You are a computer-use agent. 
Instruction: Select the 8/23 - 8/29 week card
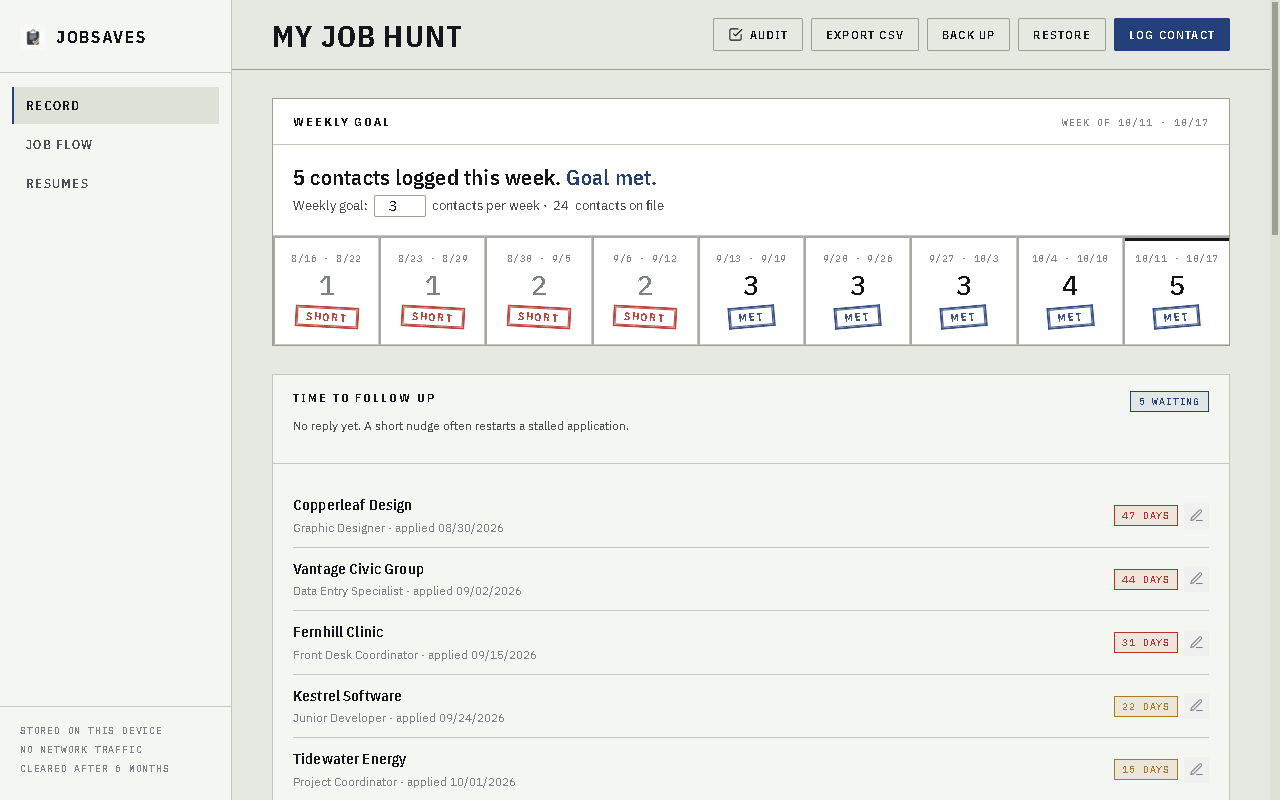pos(433,291)
